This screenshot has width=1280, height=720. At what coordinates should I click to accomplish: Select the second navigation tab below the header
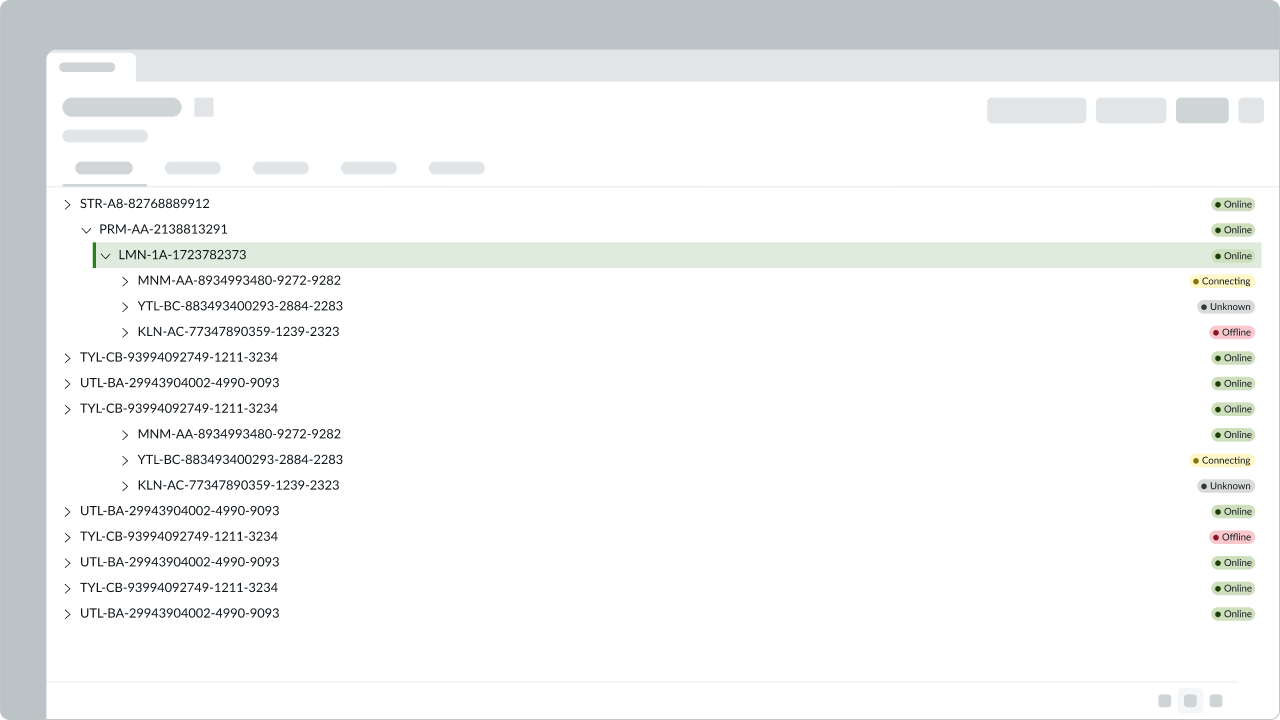(192, 168)
